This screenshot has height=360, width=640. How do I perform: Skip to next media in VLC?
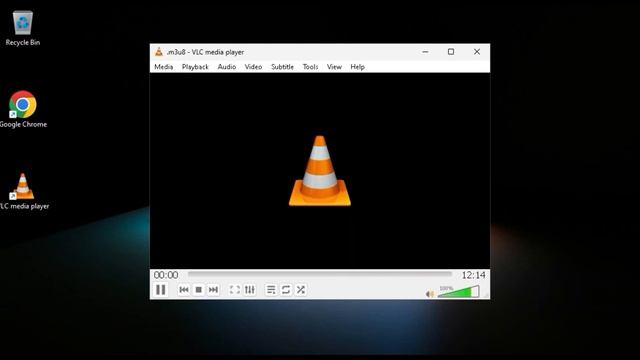coord(213,290)
